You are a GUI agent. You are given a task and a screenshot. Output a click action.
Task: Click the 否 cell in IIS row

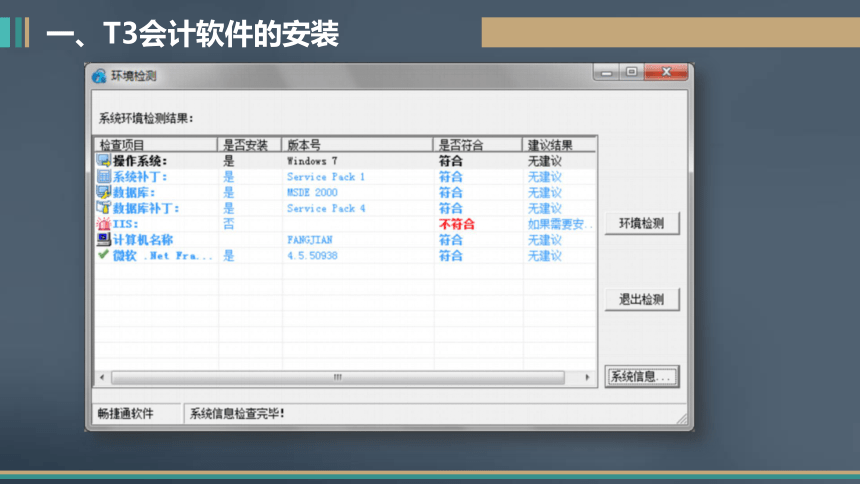(x=229, y=224)
